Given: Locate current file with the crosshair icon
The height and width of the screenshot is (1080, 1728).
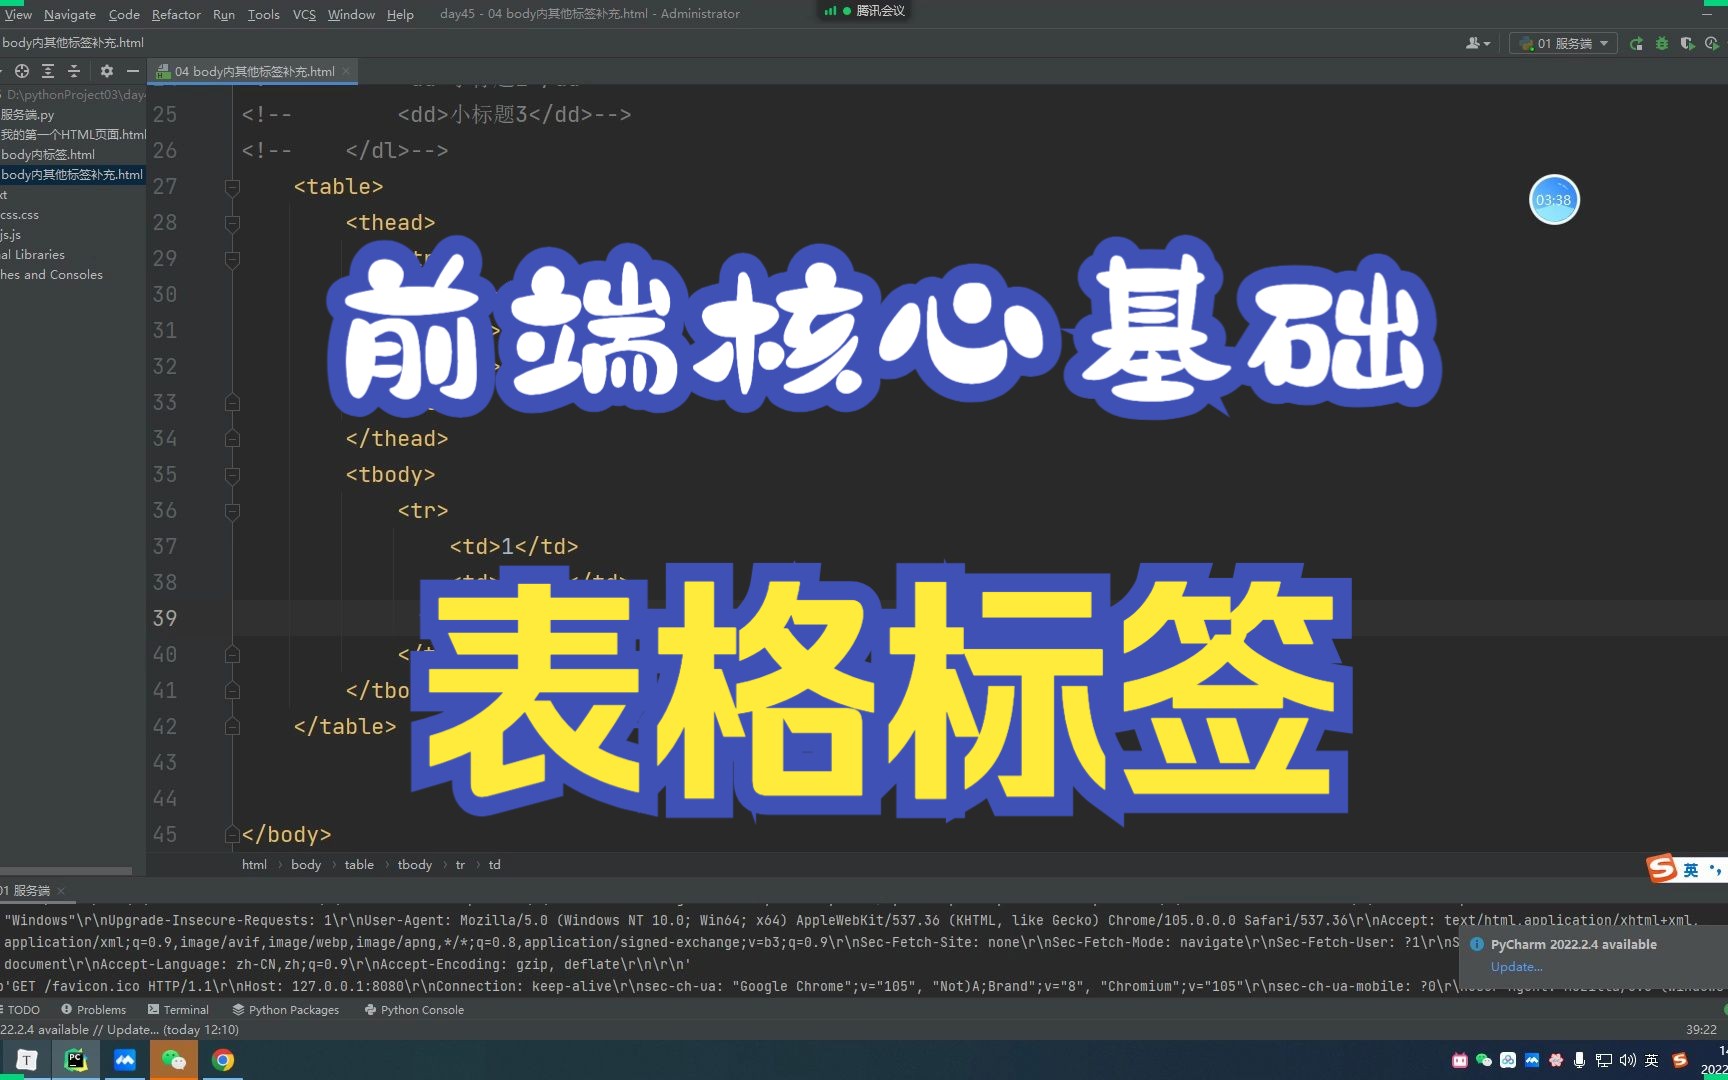Looking at the screenshot, I should (22, 71).
